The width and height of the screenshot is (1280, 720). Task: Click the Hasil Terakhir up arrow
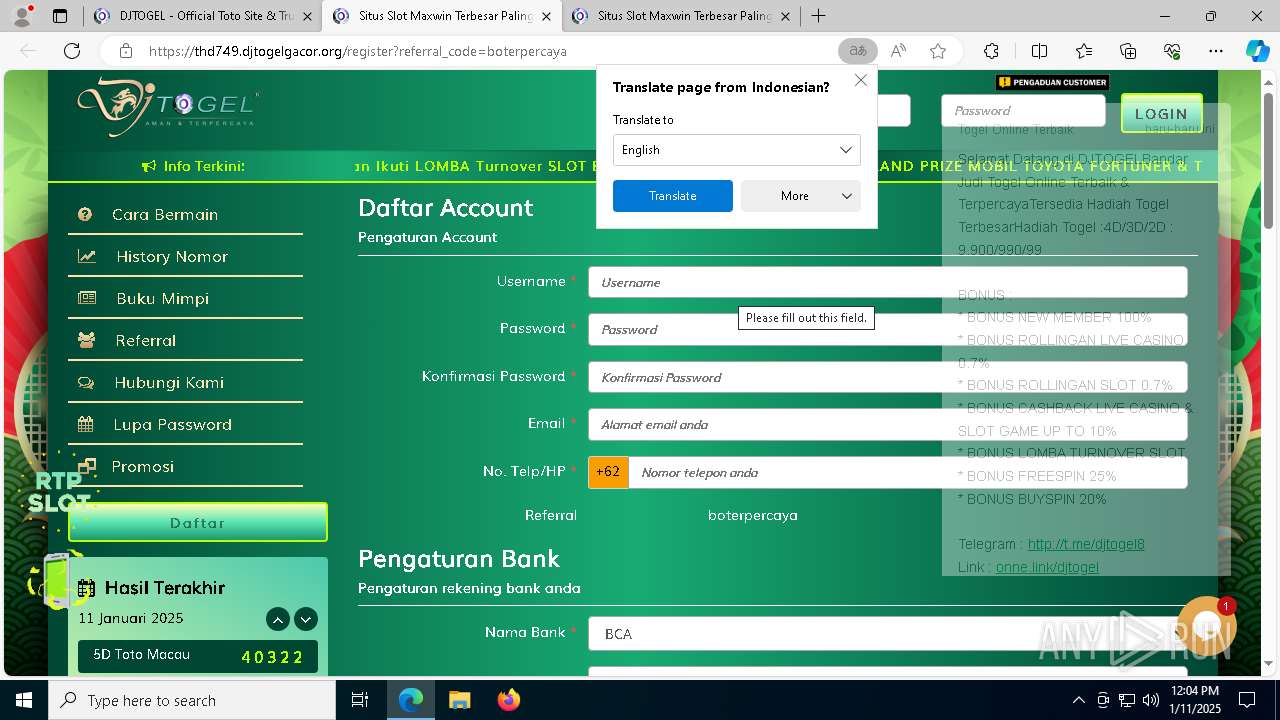click(x=278, y=619)
